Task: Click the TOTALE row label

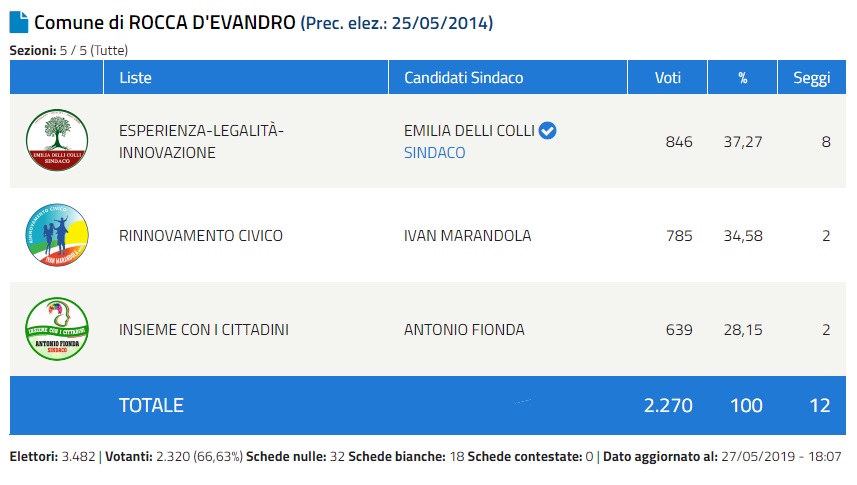Action: click(151, 405)
